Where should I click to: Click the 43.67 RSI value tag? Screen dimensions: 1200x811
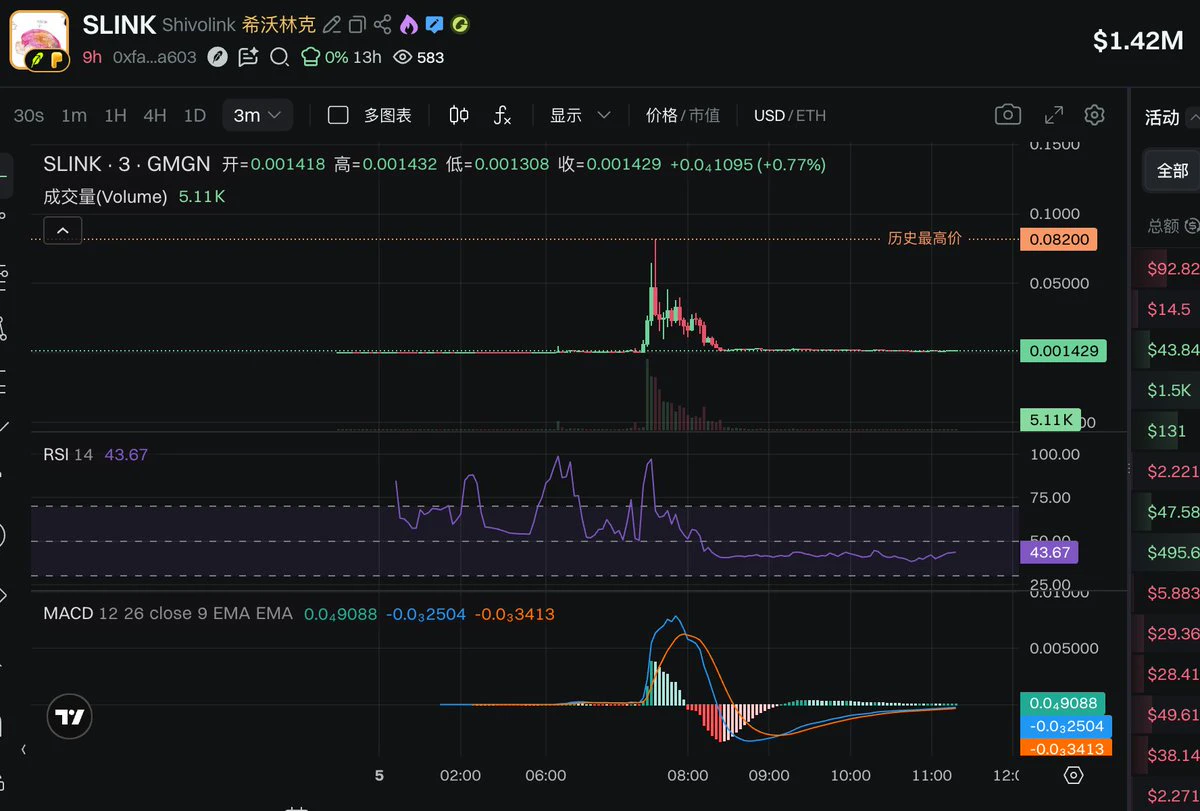click(1048, 552)
